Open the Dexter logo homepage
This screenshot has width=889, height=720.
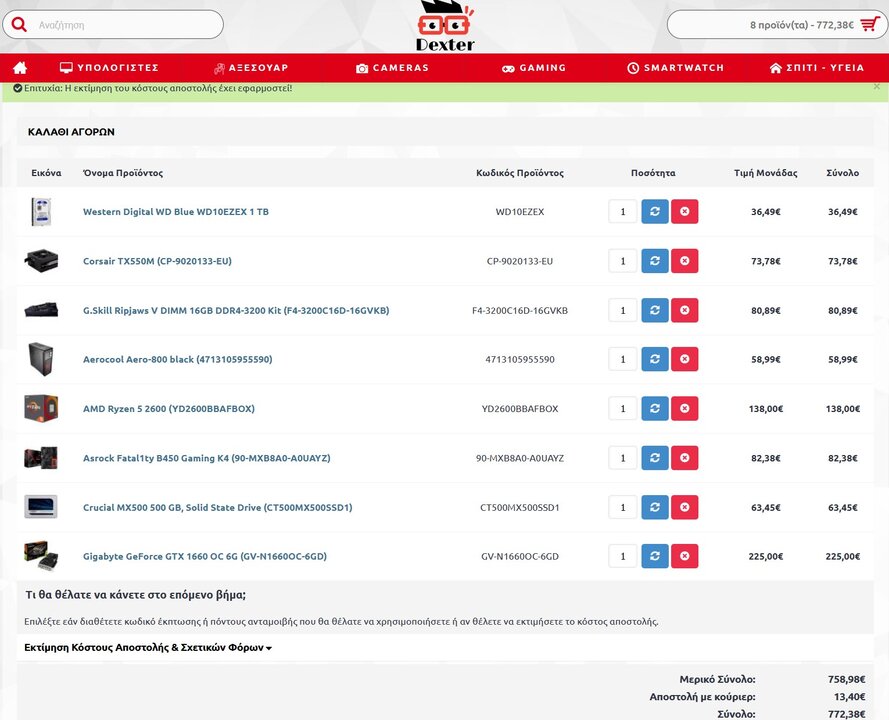(x=445, y=26)
